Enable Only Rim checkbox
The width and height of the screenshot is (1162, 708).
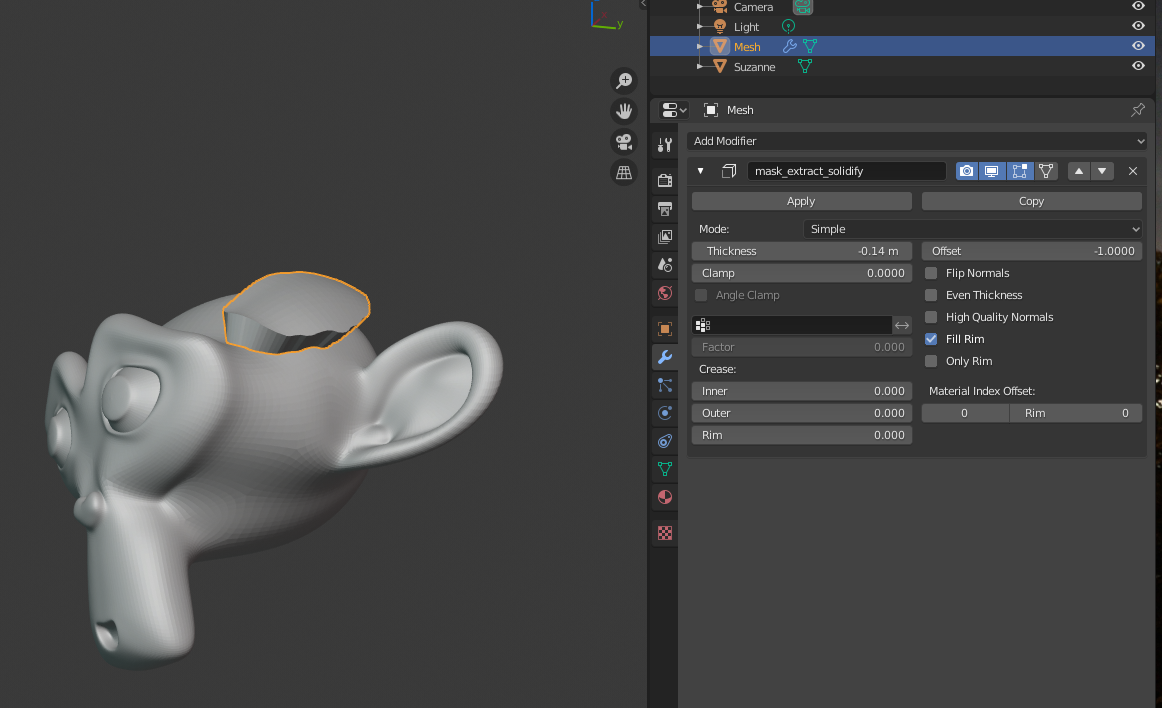tap(931, 361)
